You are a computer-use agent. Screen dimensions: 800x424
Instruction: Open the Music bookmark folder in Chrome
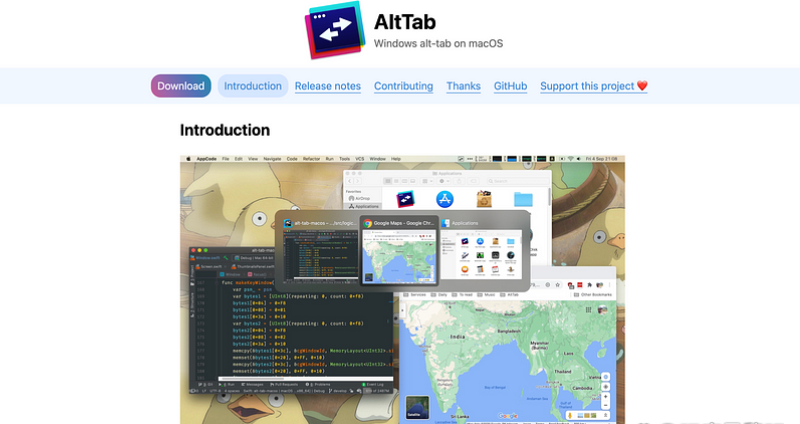[486, 295]
